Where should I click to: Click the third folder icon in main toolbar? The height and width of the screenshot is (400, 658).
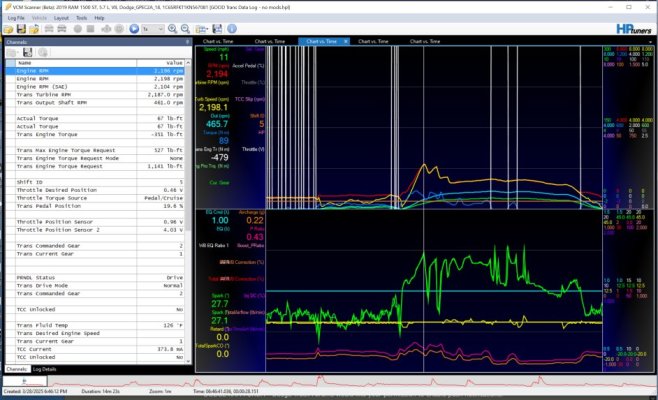coord(34,29)
